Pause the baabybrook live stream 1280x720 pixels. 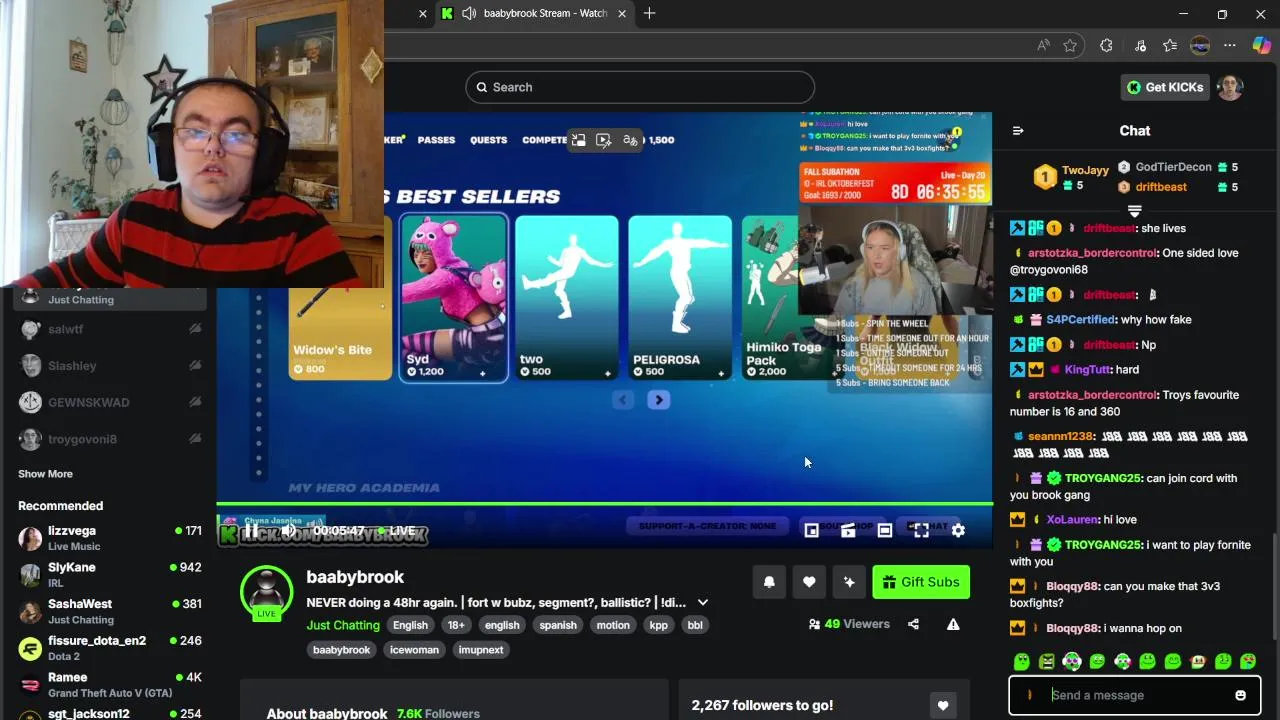252,531
